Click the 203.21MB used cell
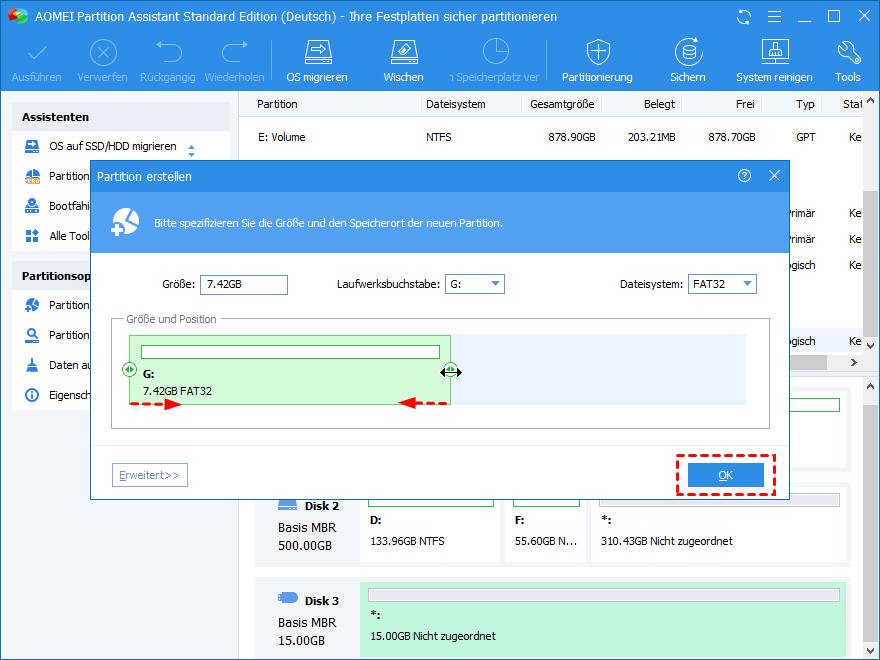Image resolution: width=880 pixels, height=660 pixels. (652, 137)
